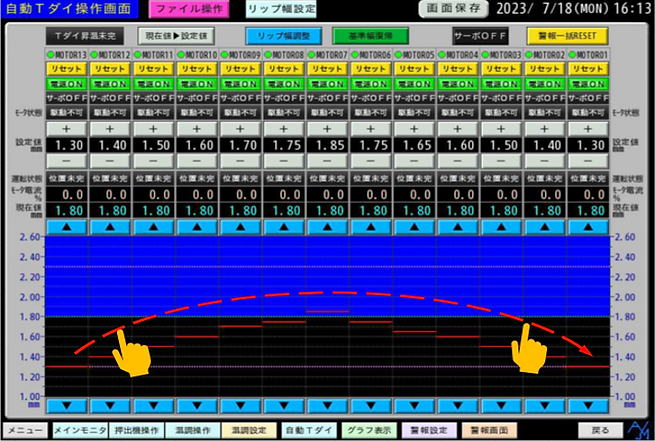The width and height of the screenshot is (655, 441).
Task: Toggle MOTOR07 電源ON power switch
Action: coord(327,84)
